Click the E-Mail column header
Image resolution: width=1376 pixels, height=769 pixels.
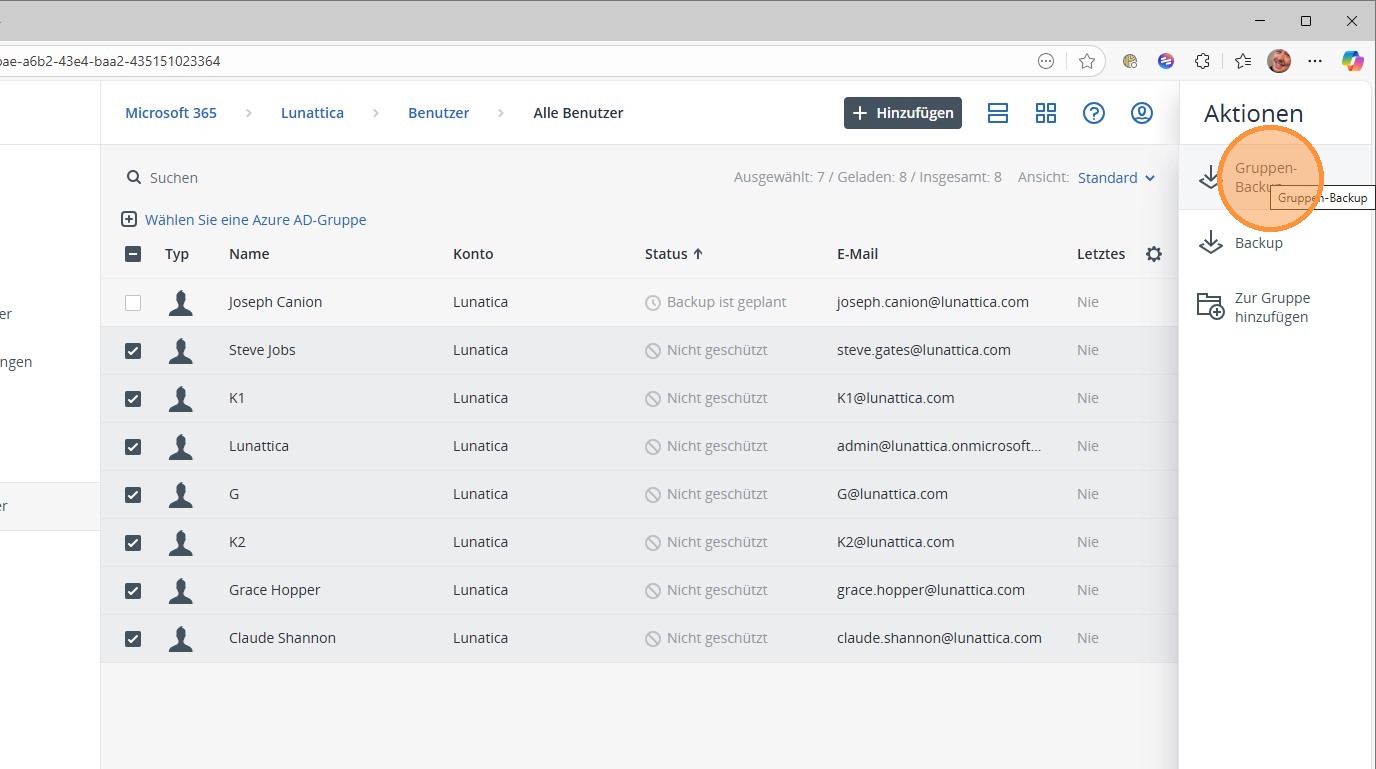click(857, 254)
